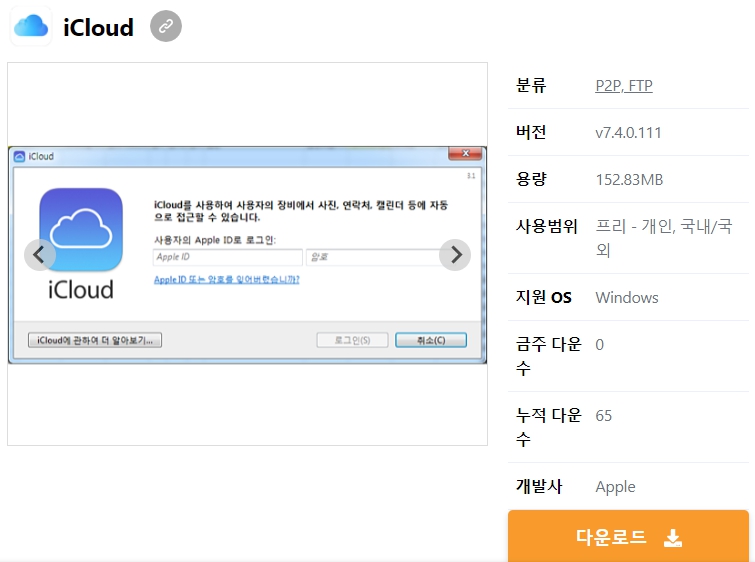755x562 pixels.
Task: Copy link using the chain icon
Action: [166, 26]
